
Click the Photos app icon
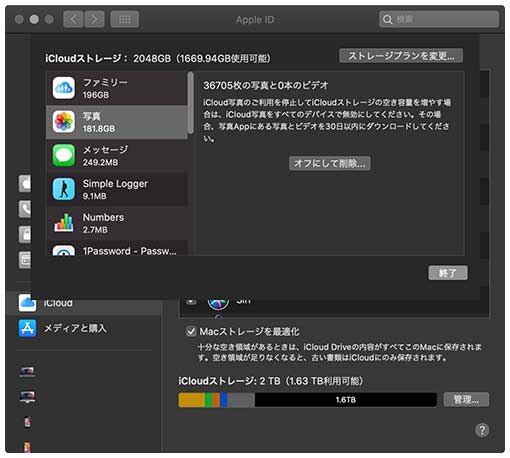point(64,122)
